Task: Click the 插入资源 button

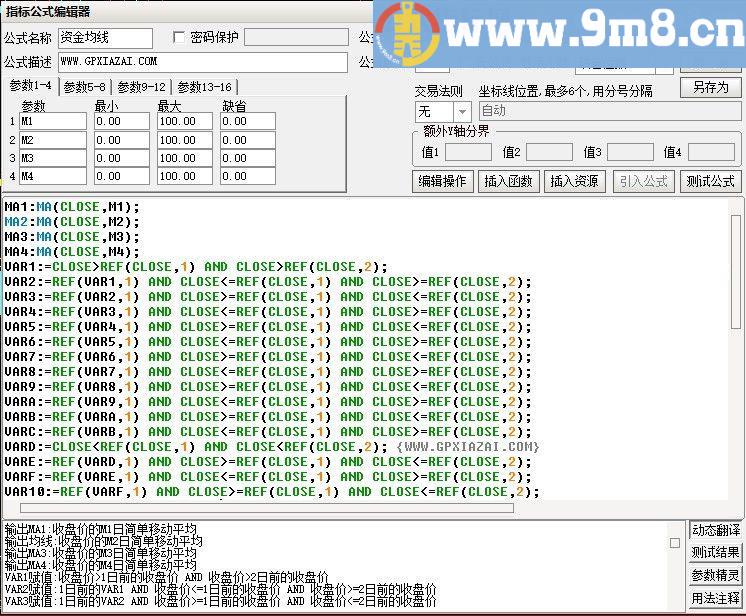Action: (x=575, y=181)
